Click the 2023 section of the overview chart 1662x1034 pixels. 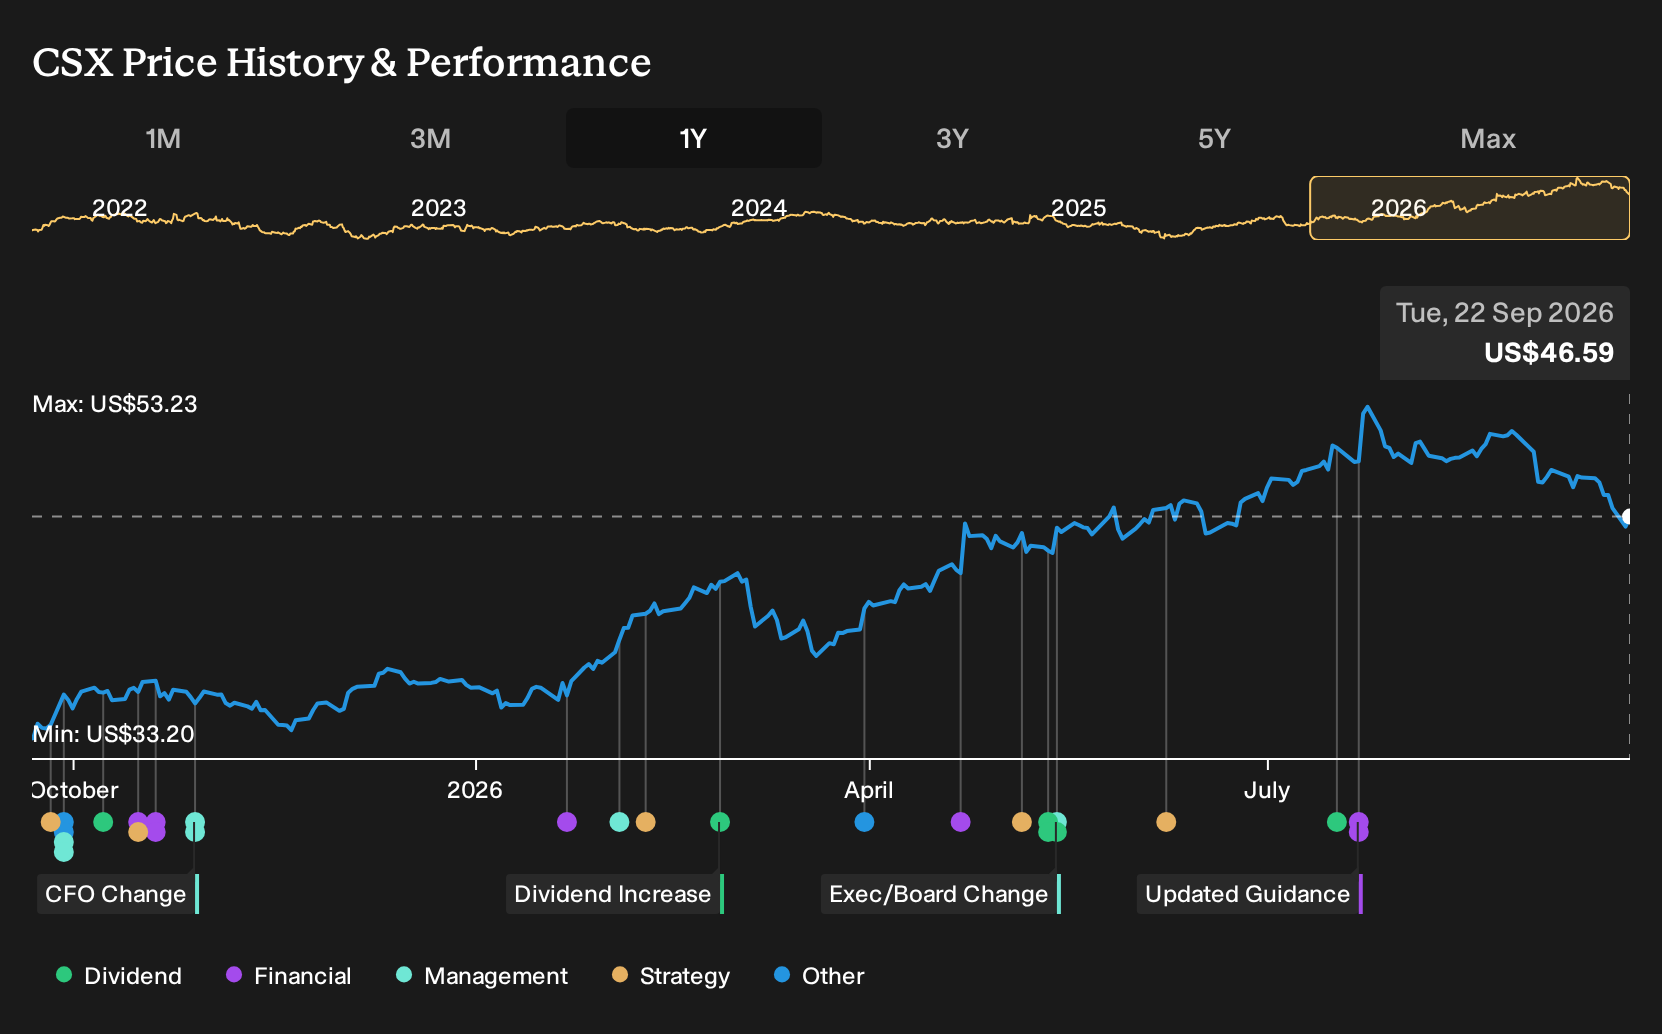pyautogui.click(x=439, y=208)
